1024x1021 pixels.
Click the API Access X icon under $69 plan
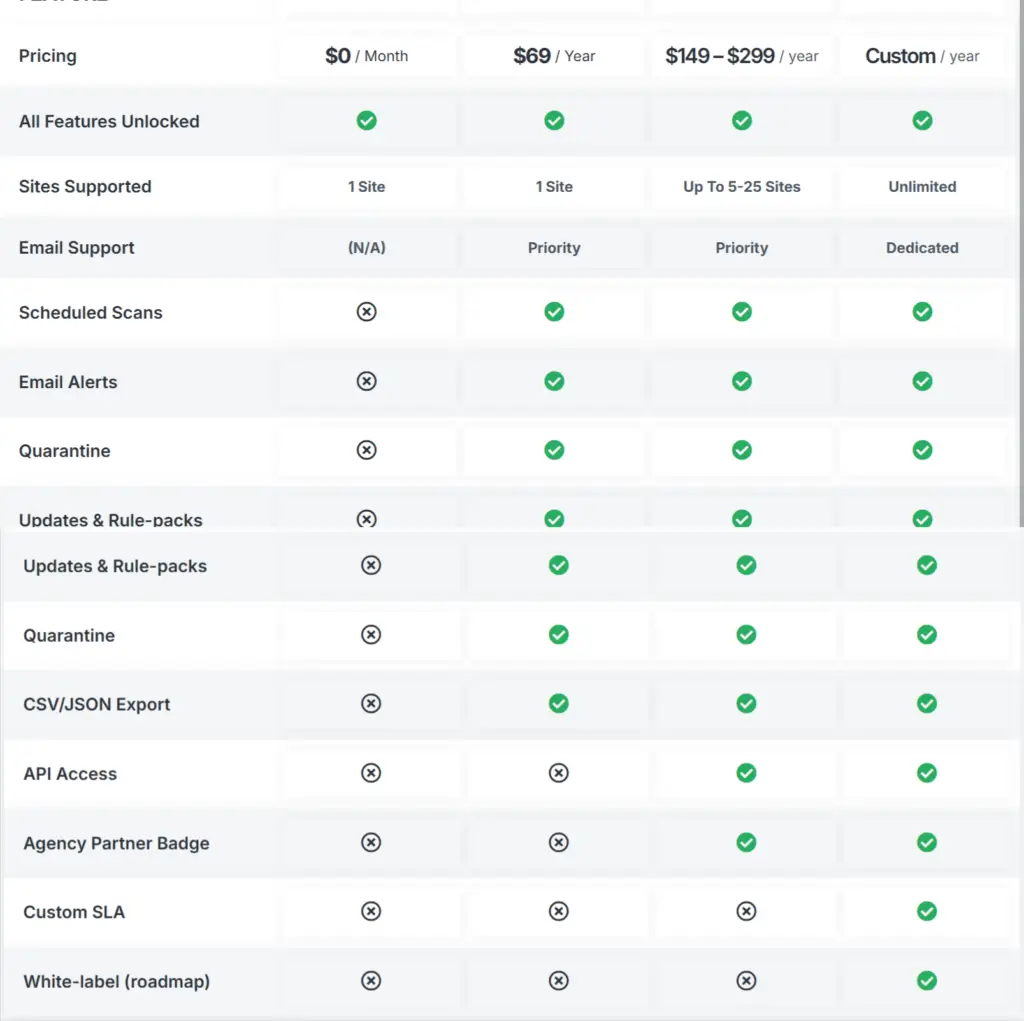click(x=558, y=773)
